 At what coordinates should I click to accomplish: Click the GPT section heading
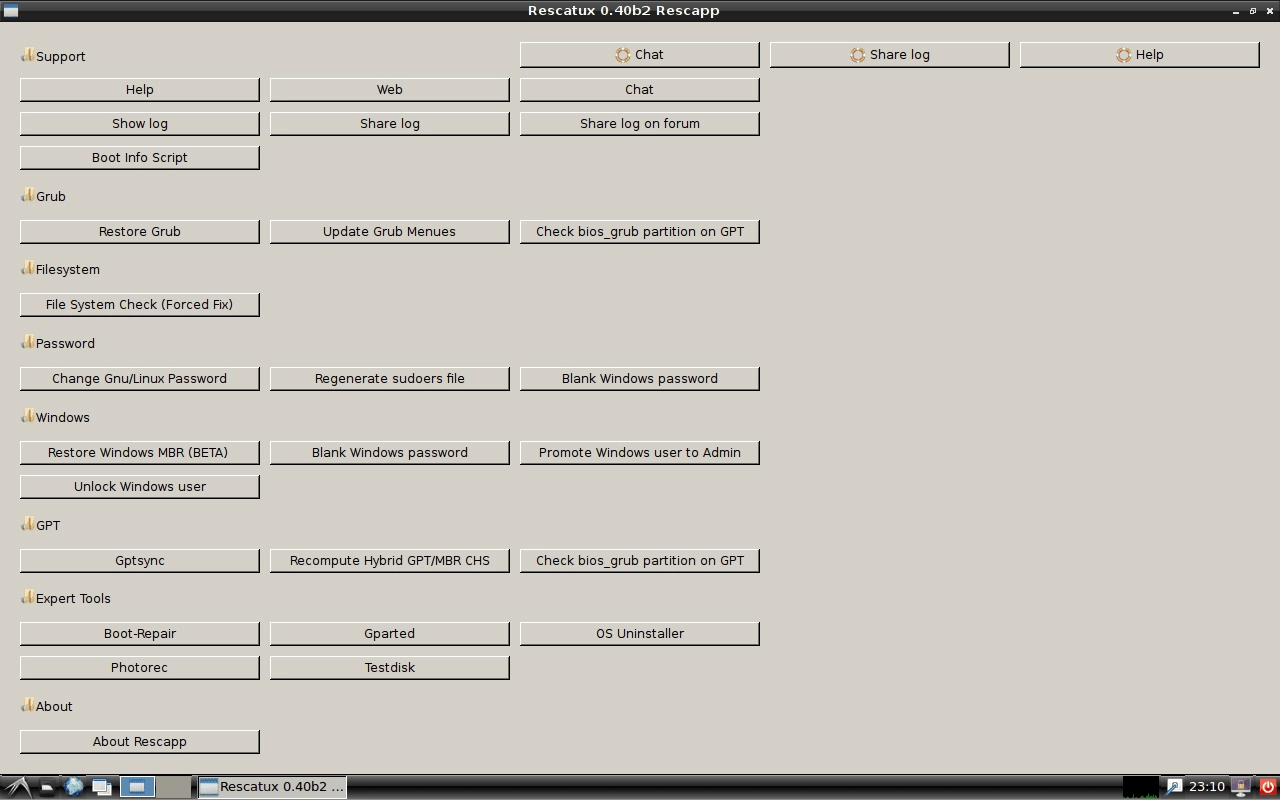[x=40, y=525]
